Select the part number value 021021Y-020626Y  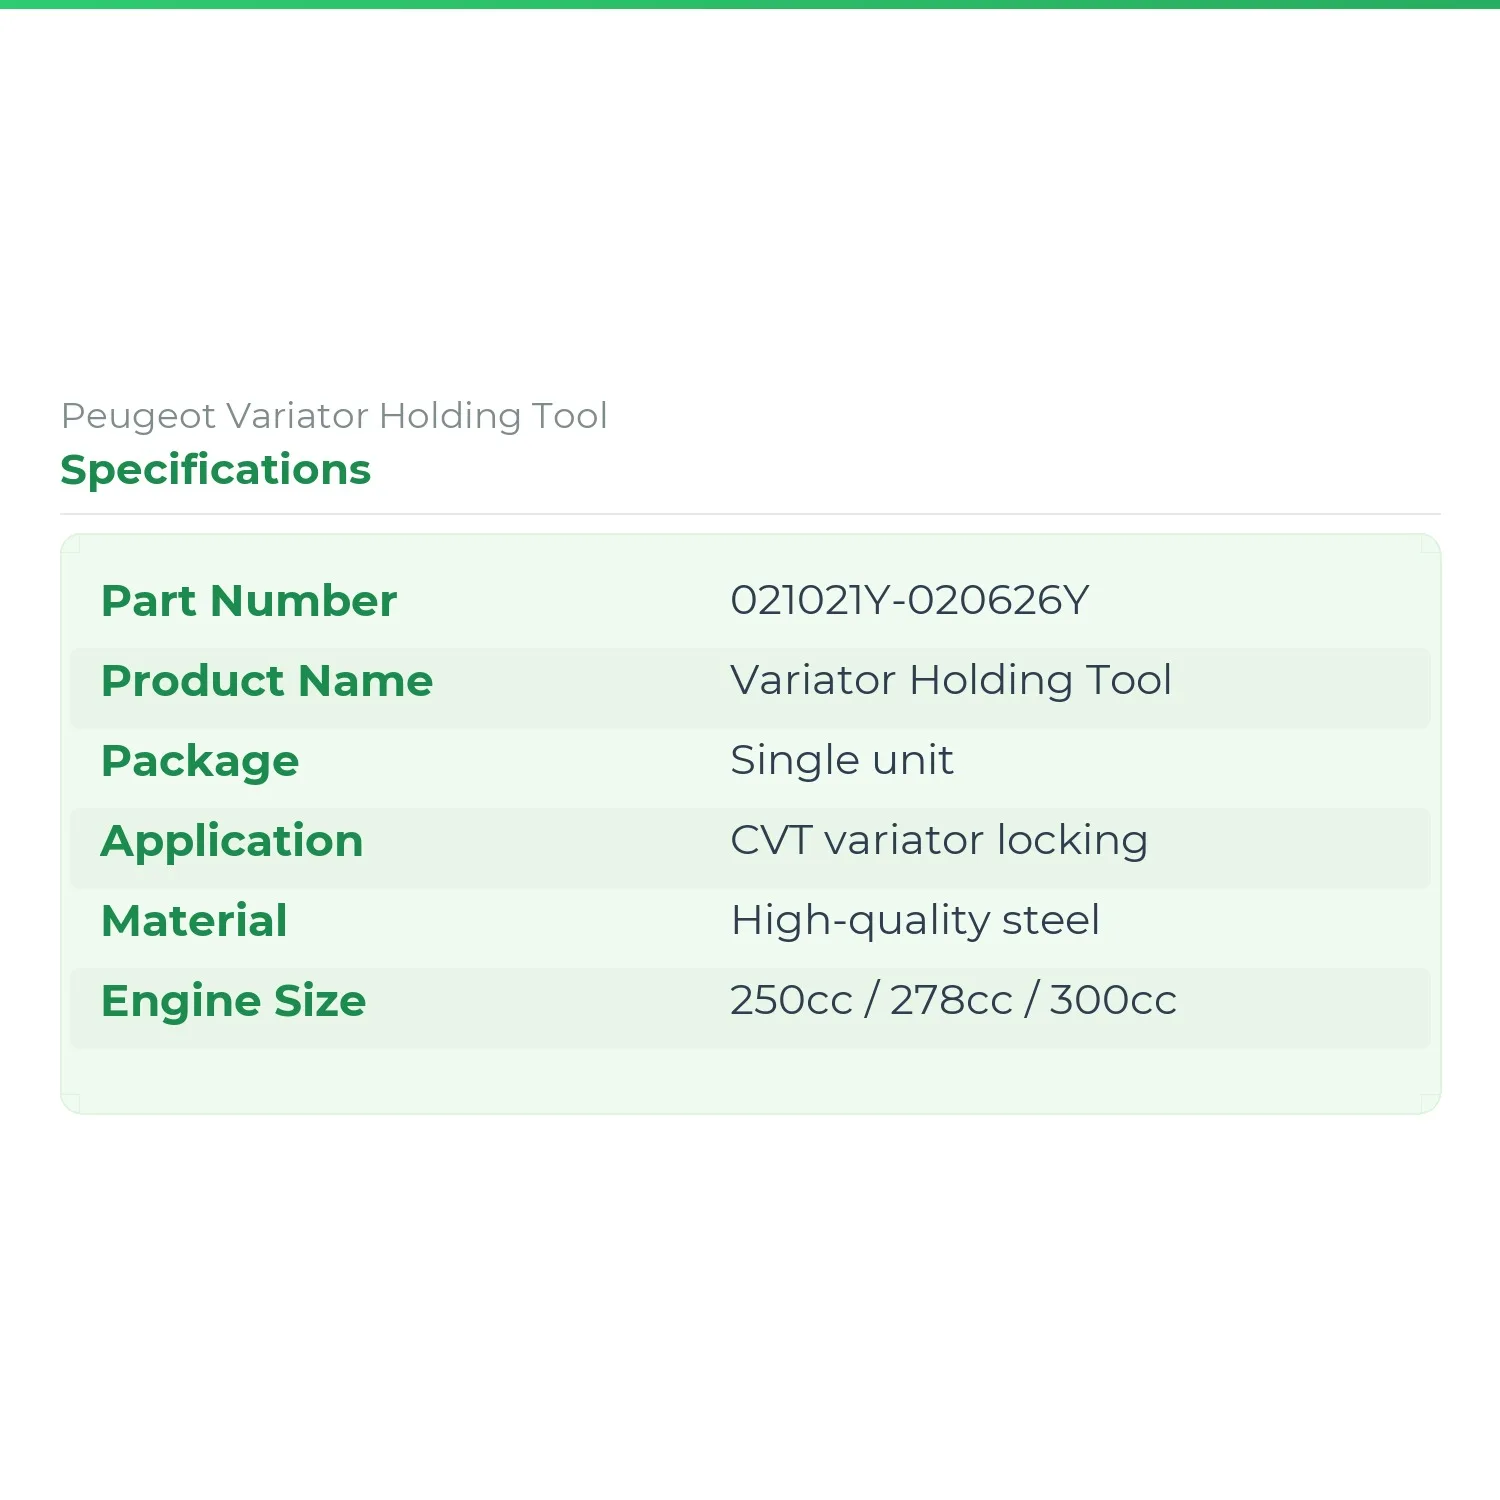click(x=909, y=600)
